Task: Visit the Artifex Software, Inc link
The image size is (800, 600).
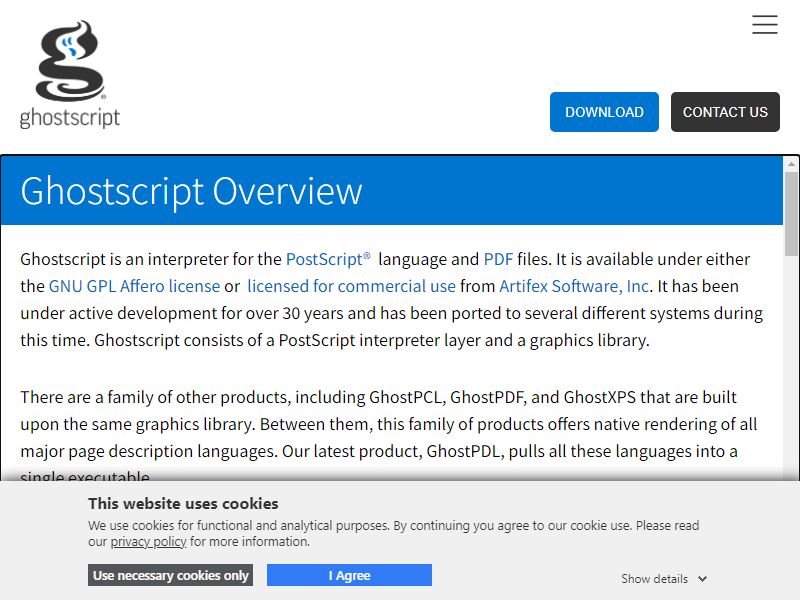Action: point(574,286)
